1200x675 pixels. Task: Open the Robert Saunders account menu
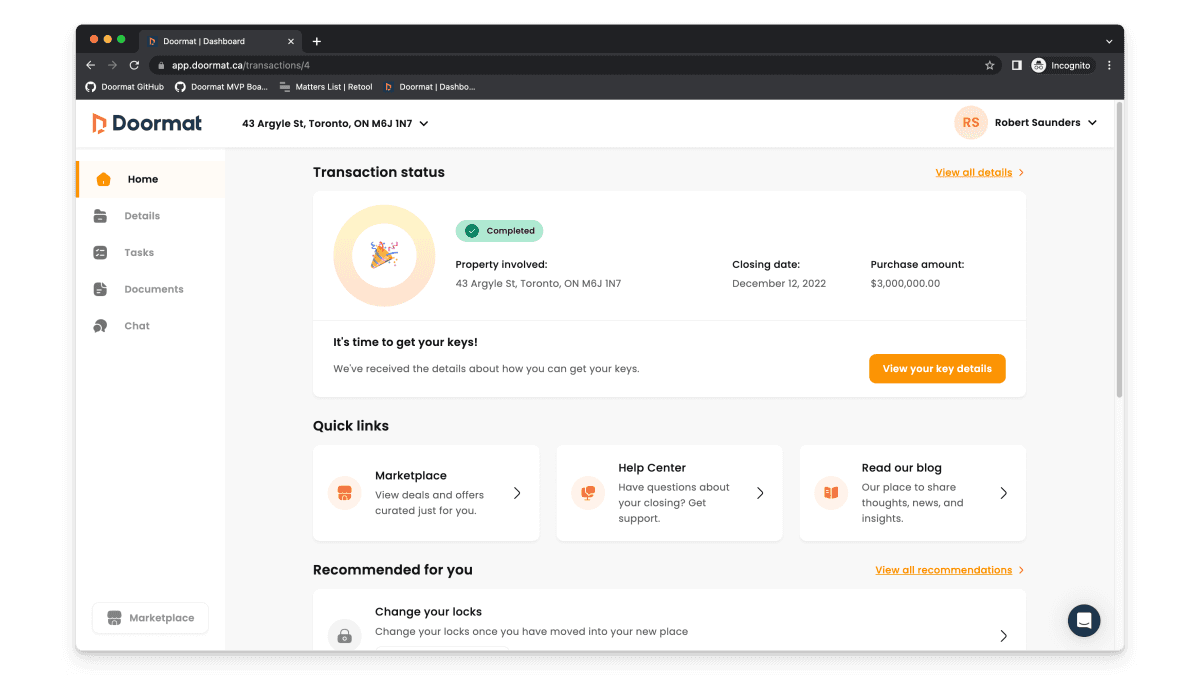(1045, 123)
